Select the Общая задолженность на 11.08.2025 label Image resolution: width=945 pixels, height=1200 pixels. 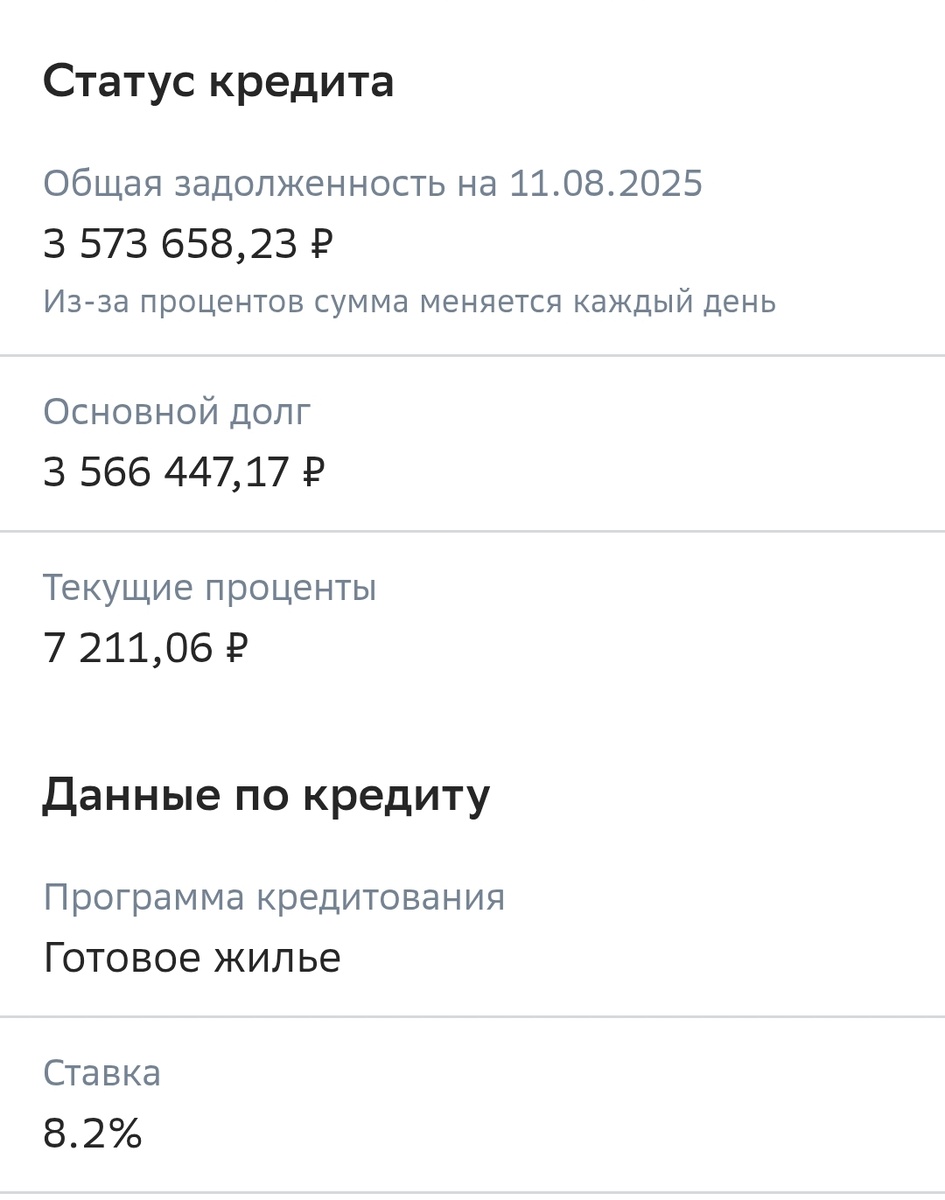click(x=372, y=184)
